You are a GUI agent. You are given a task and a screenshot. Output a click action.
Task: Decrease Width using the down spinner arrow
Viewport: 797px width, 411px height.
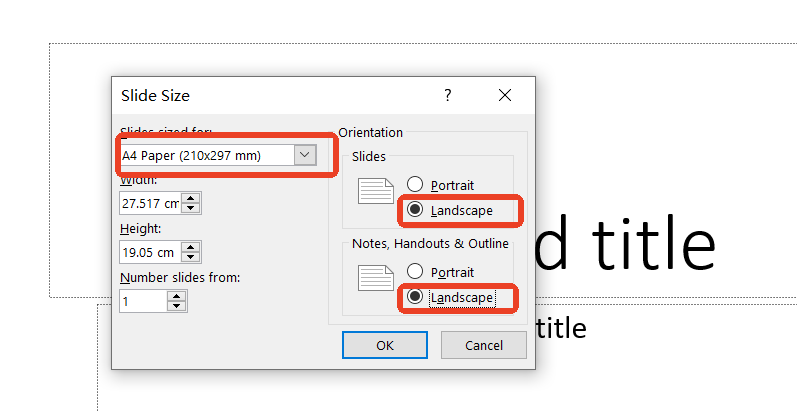pos(191,209)
